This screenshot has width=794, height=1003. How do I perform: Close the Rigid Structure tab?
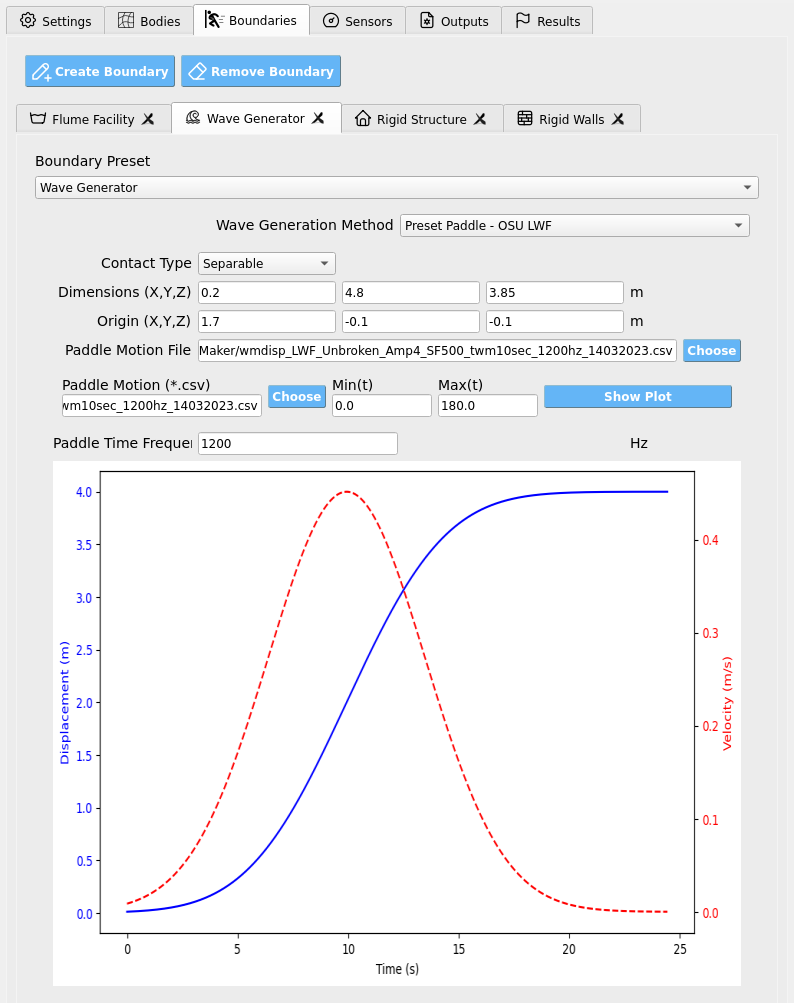(480, 119)
